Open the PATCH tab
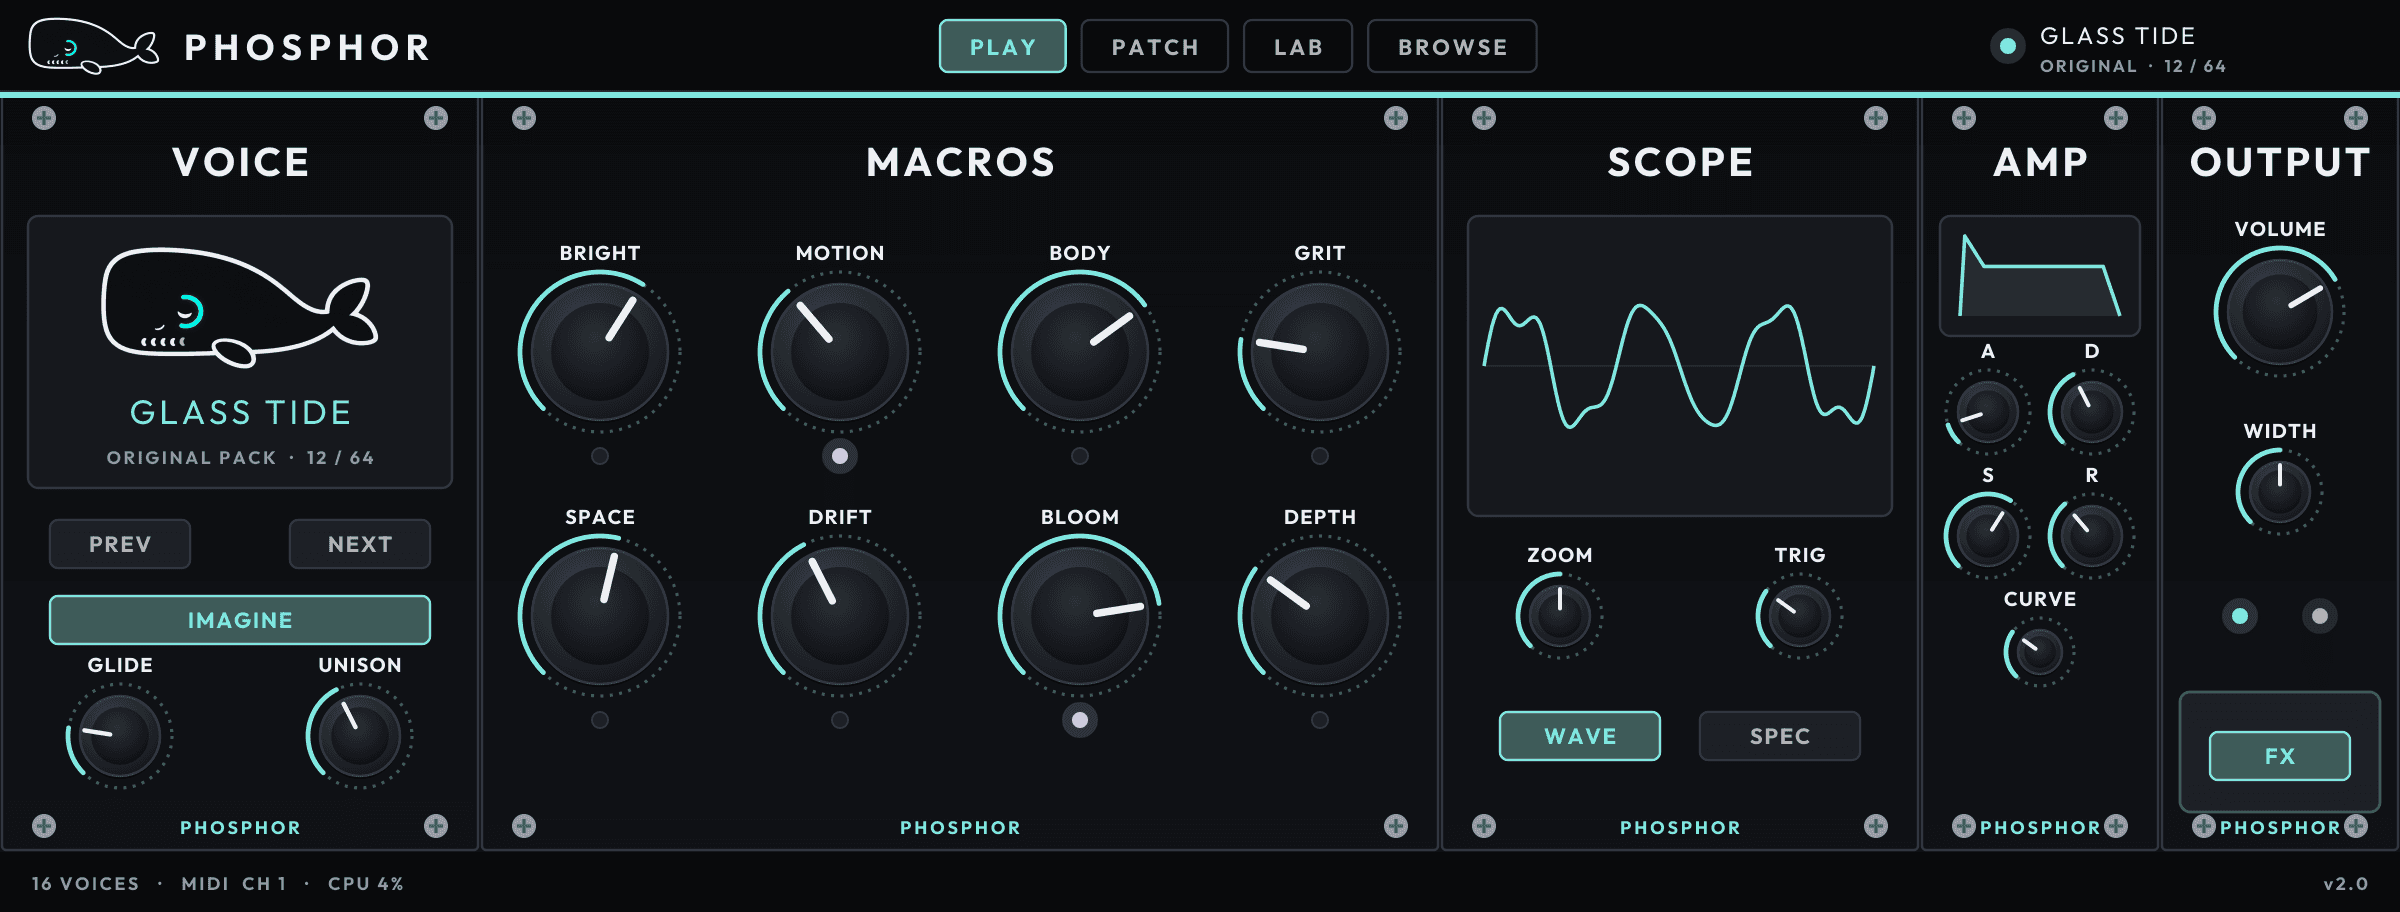Screen dimensions: 2400x912 (x=1155, y=46)
